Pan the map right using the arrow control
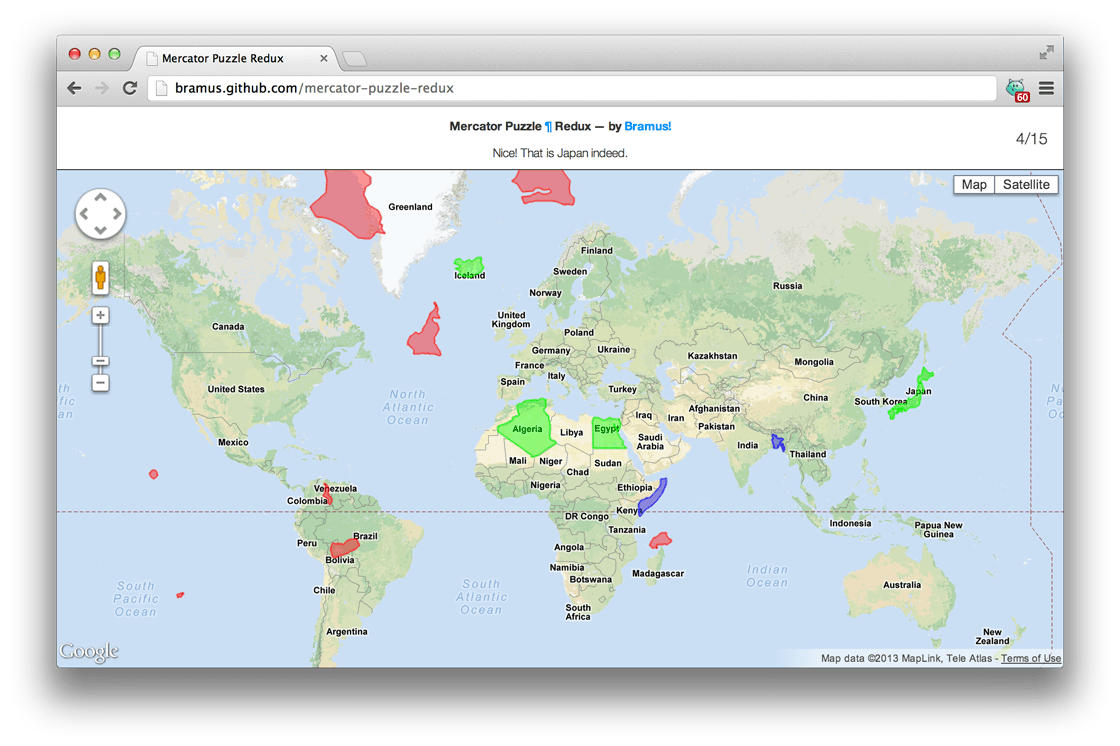 coord(118,214)
